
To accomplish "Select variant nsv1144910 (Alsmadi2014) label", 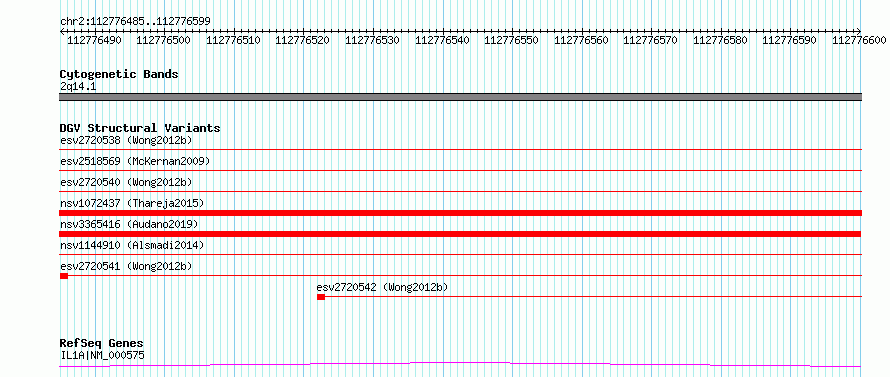I will coord(132,245).
